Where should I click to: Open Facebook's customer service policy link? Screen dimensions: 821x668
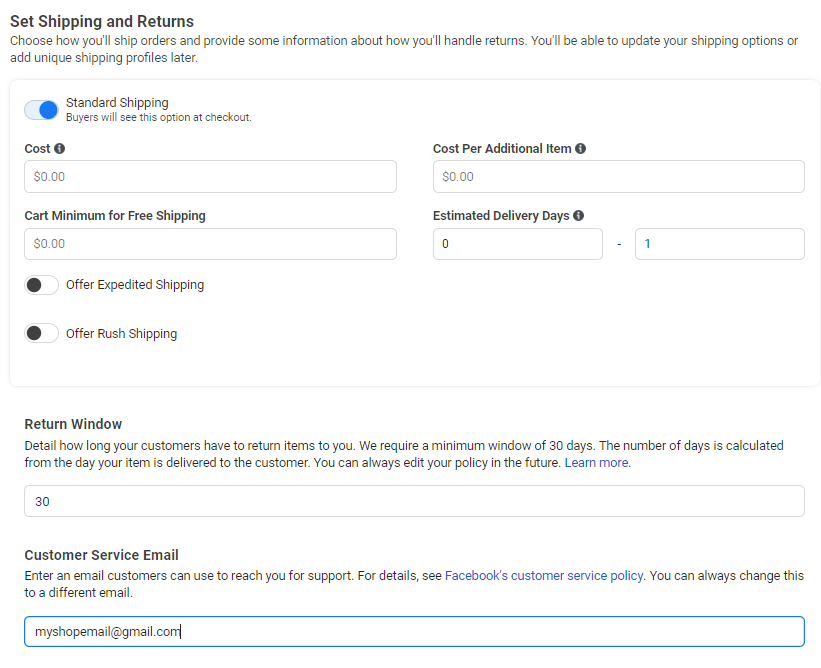point(543,576)
